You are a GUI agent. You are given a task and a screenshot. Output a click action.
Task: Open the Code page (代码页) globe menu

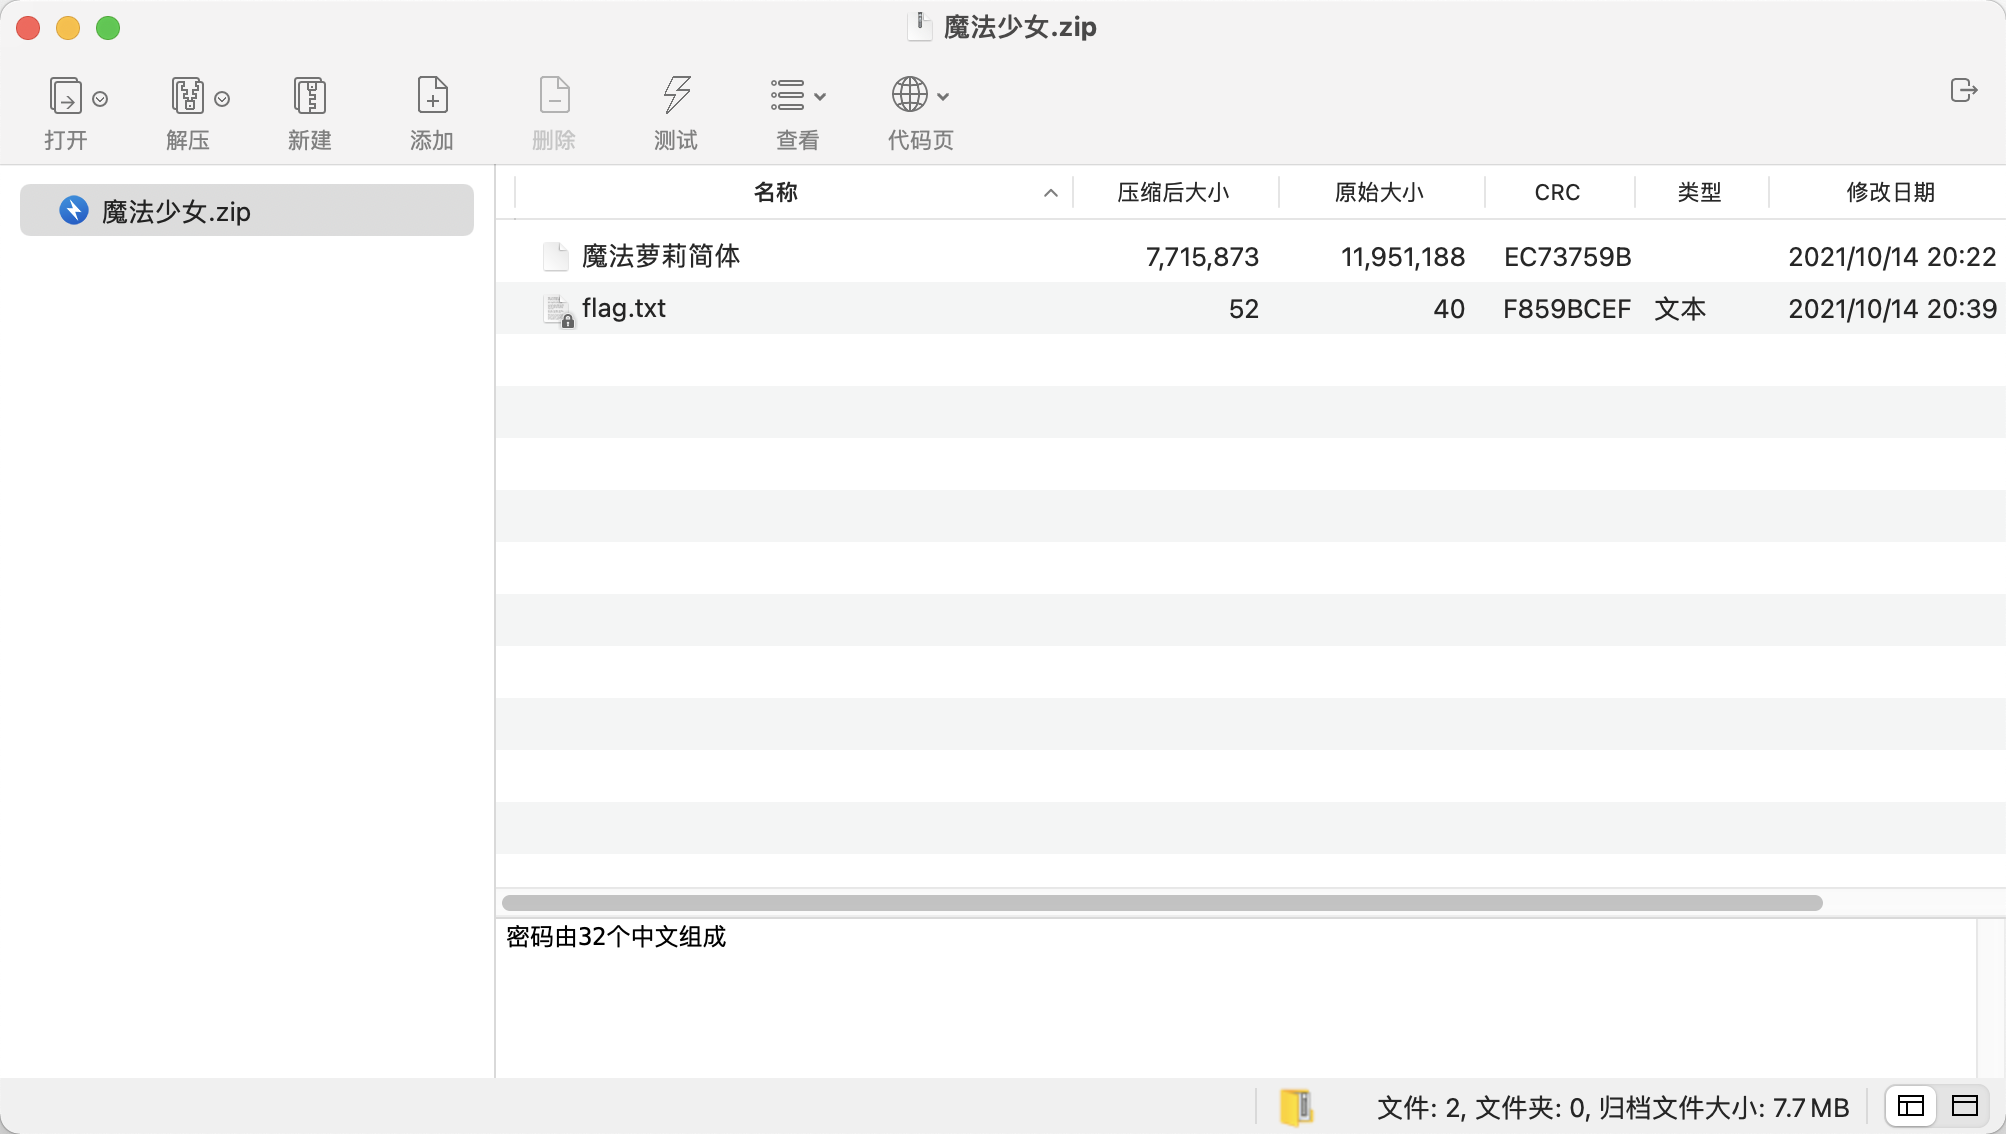point(920,96)
